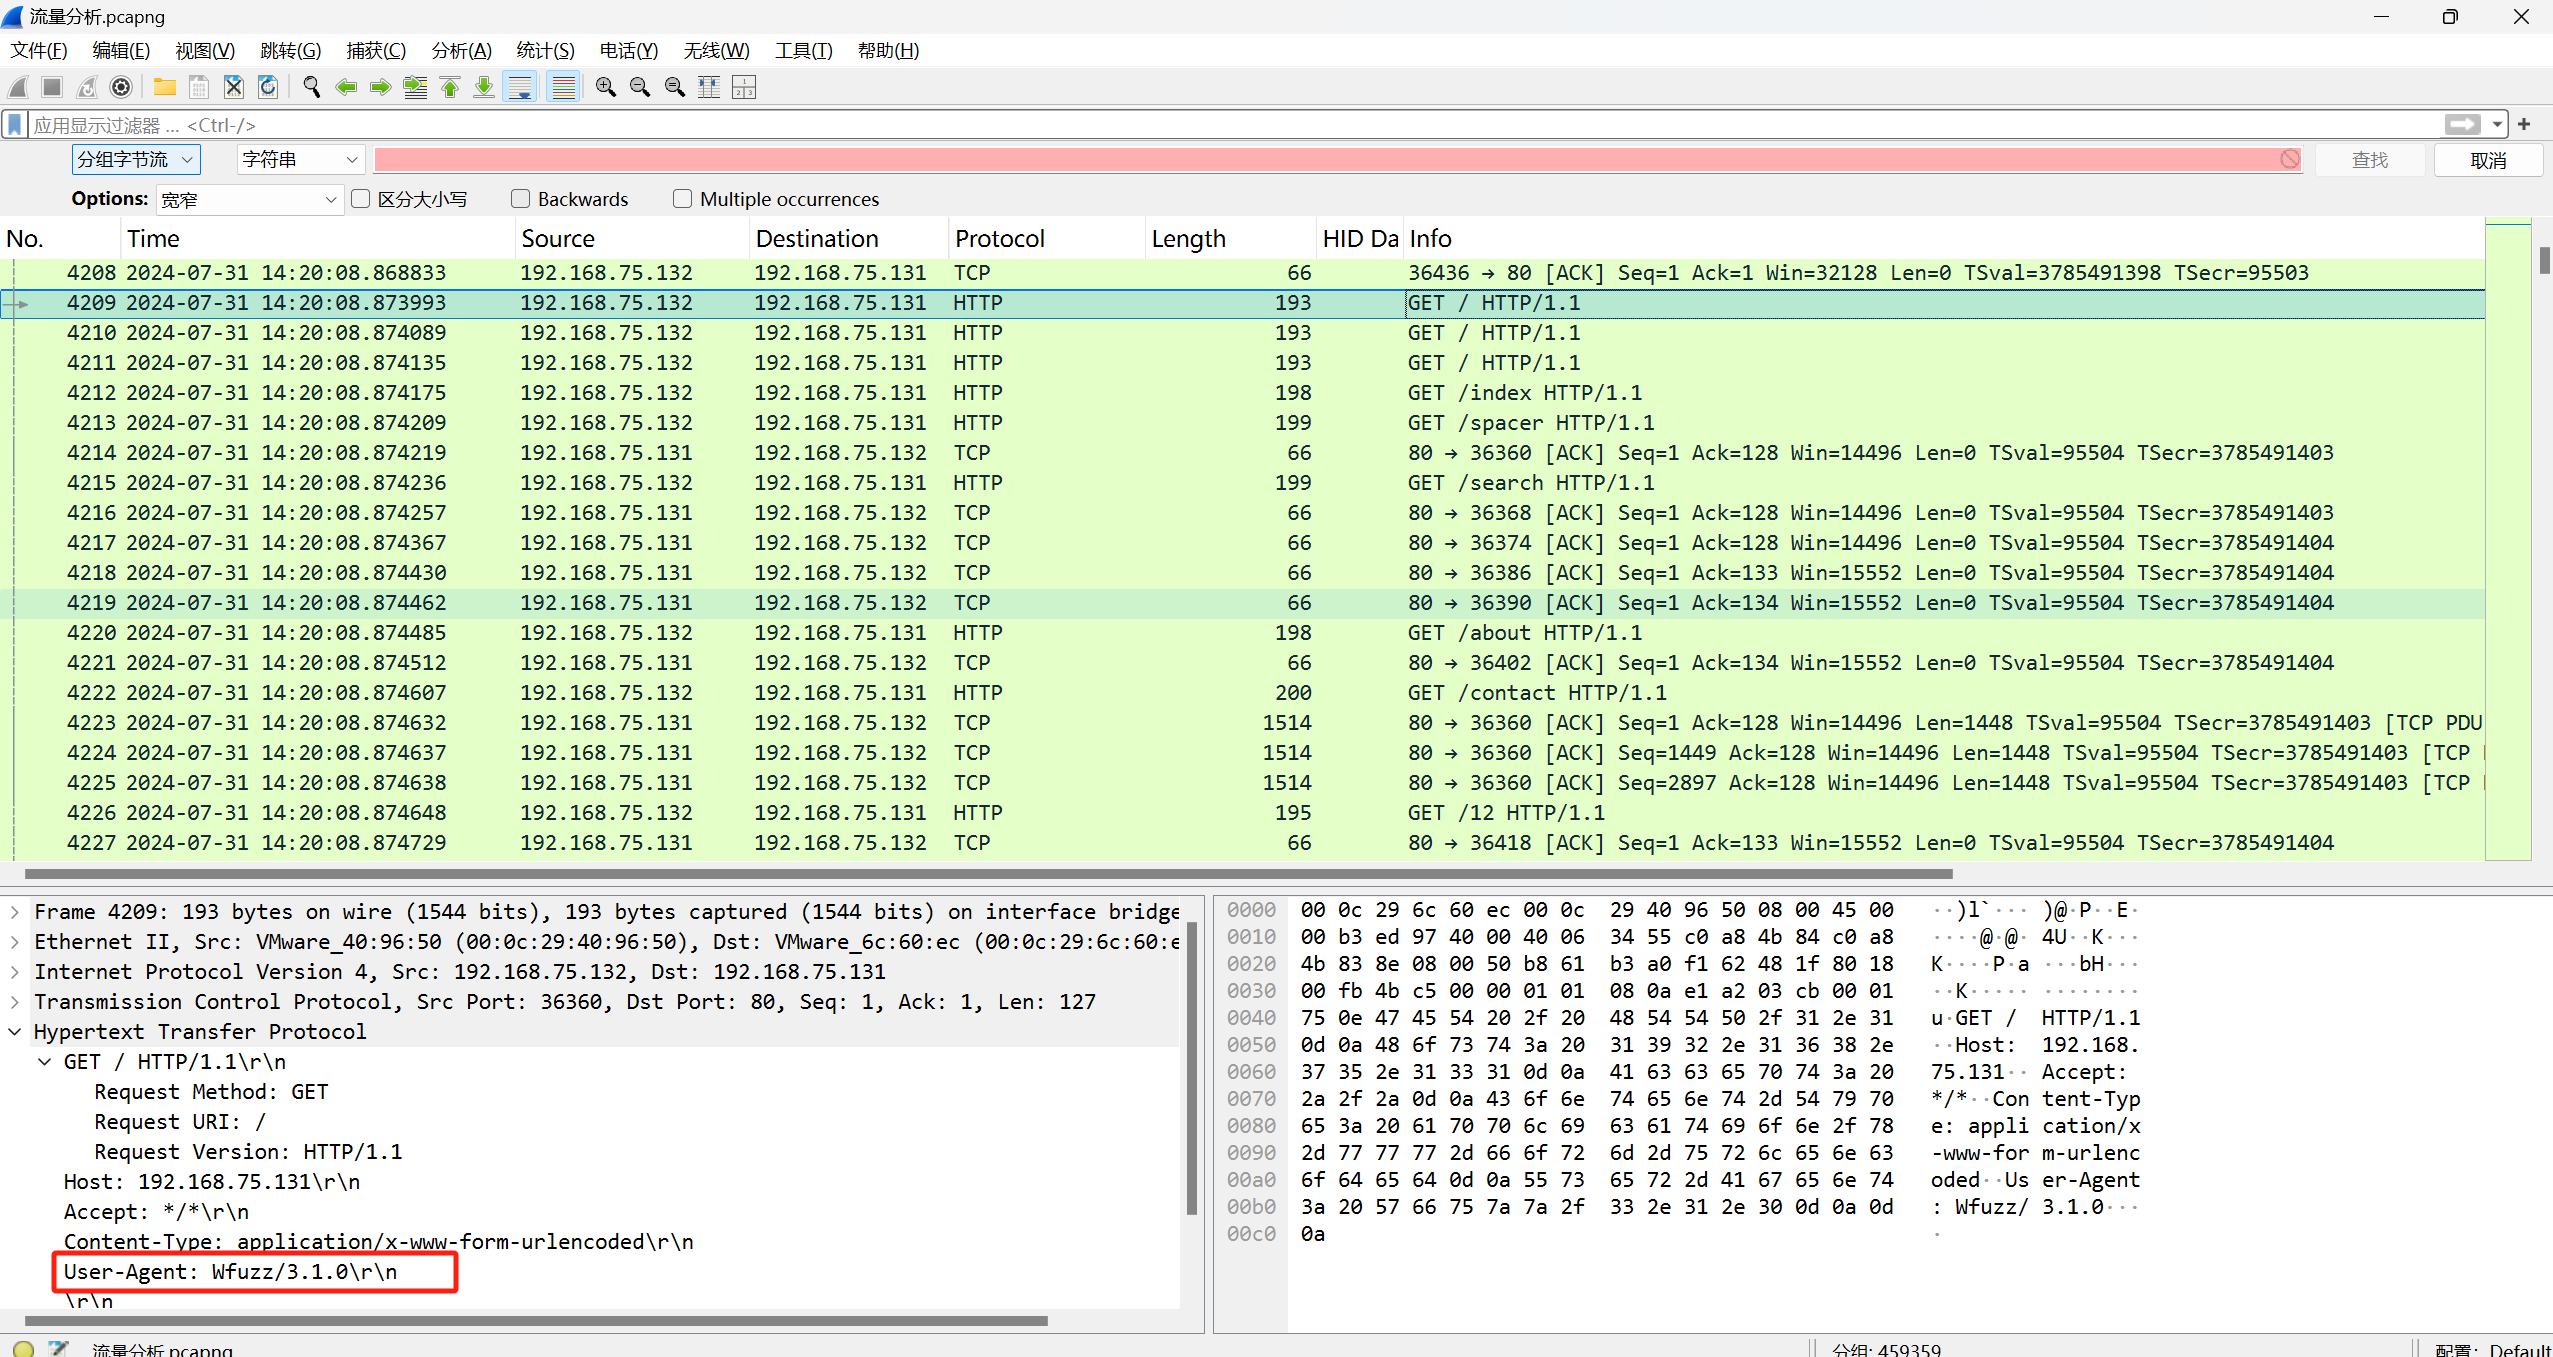The image size is (2553, 1357).
Task: Go to first packet arrow icon
Action: click(450, 88)
